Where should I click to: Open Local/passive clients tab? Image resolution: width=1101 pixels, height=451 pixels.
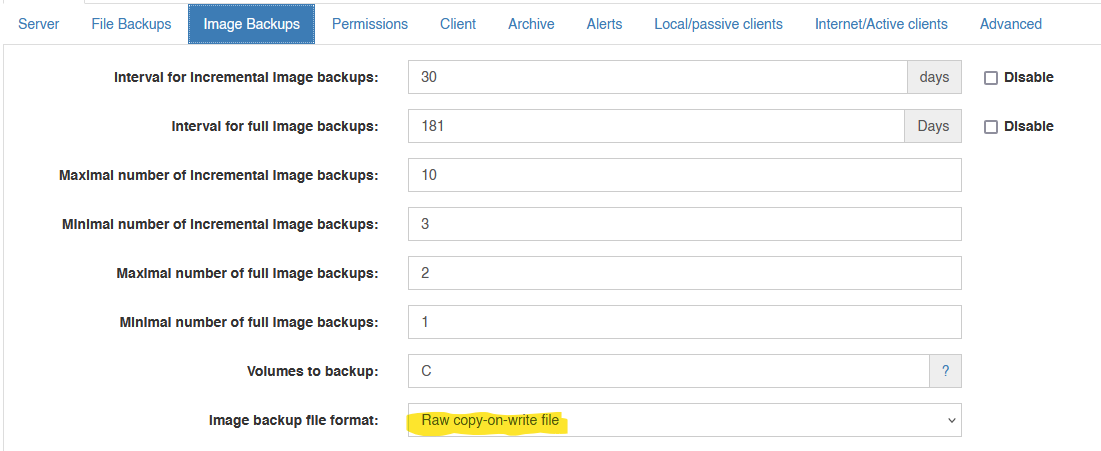[x=718, y=24]
